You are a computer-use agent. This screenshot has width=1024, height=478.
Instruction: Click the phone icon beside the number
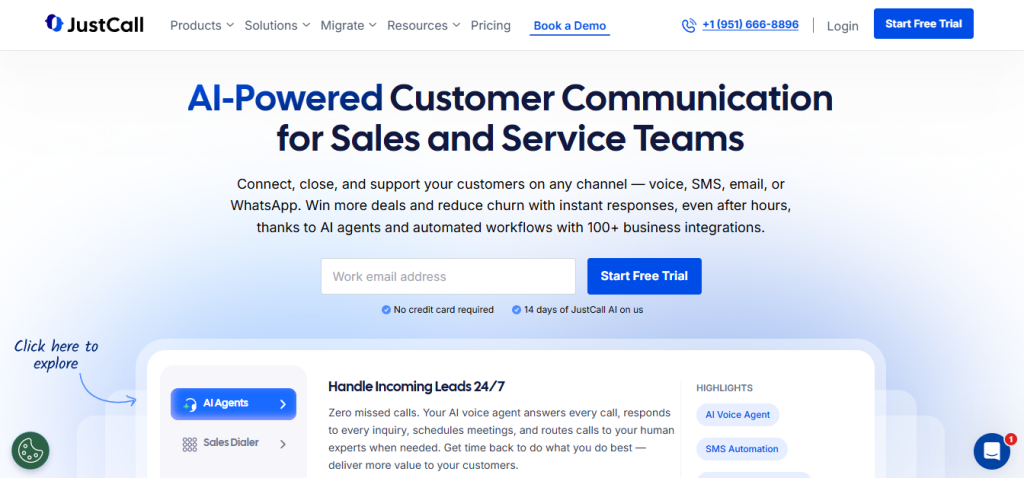(x=688, y=25)
